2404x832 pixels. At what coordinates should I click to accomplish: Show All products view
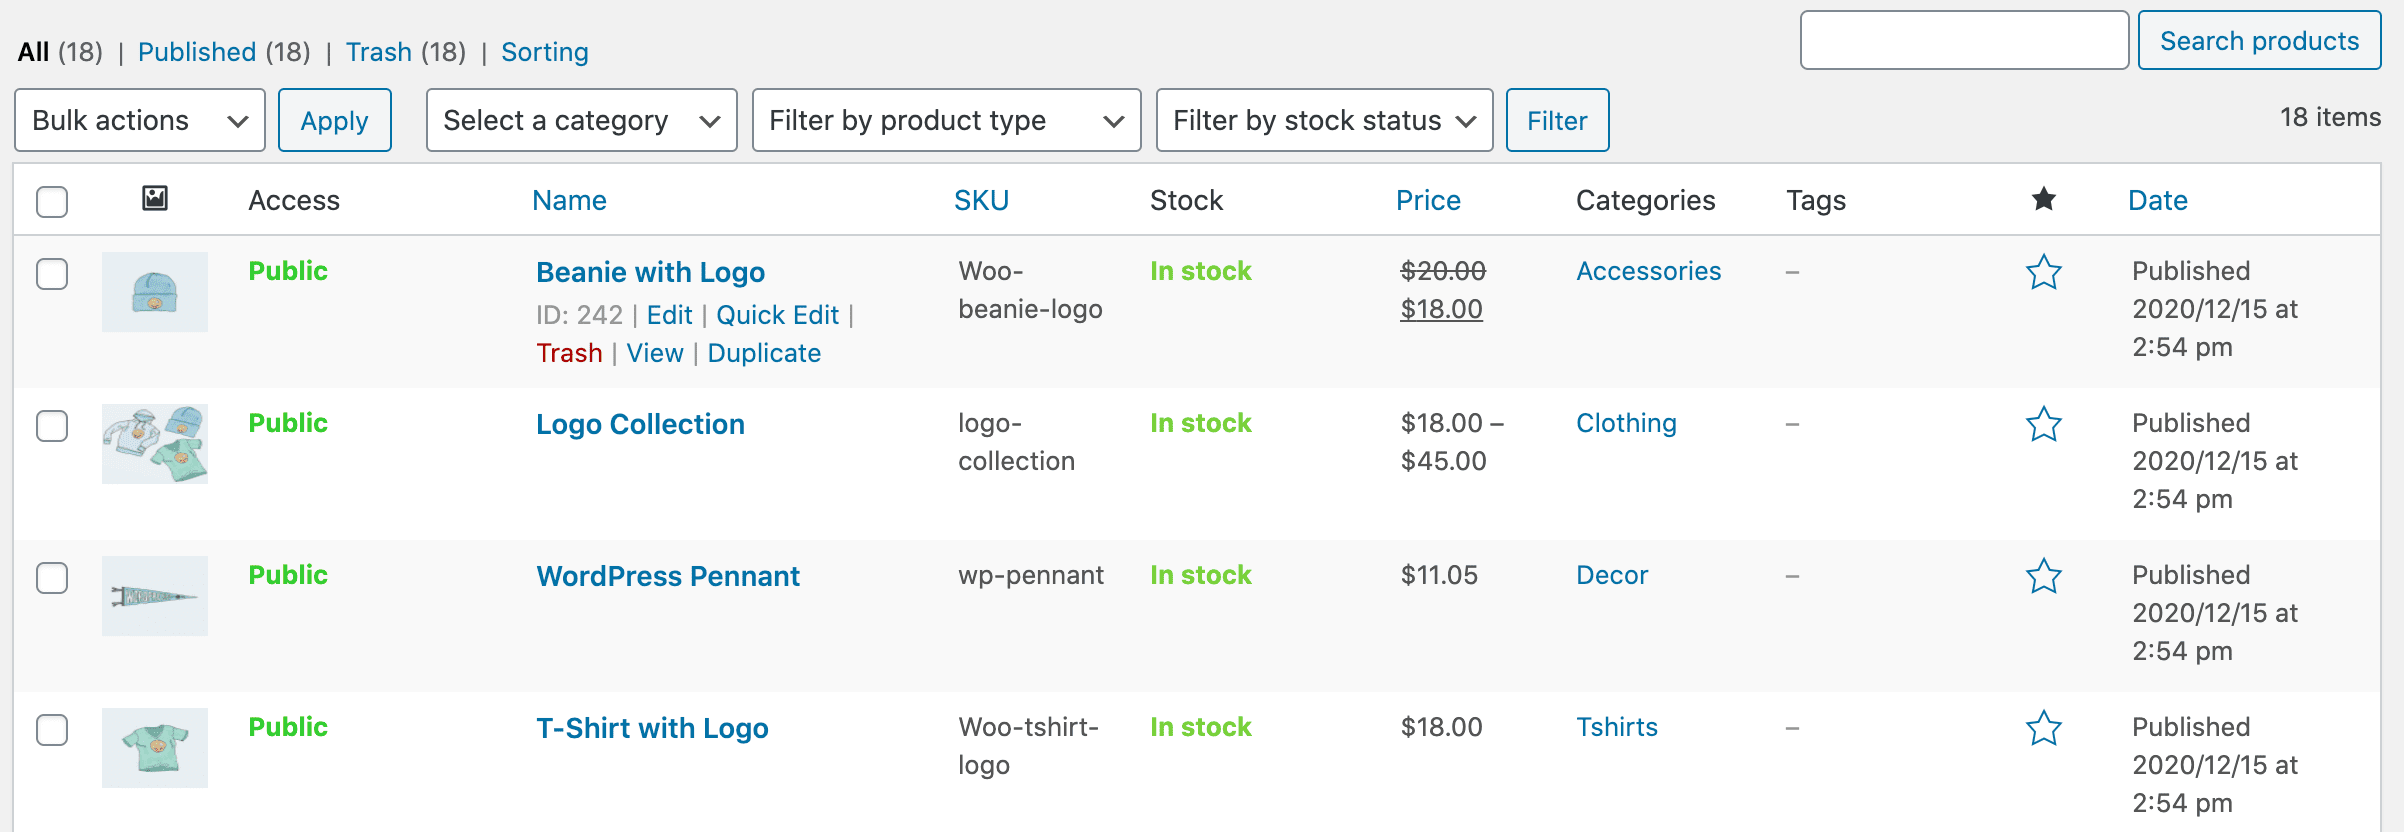pos(33,52)
